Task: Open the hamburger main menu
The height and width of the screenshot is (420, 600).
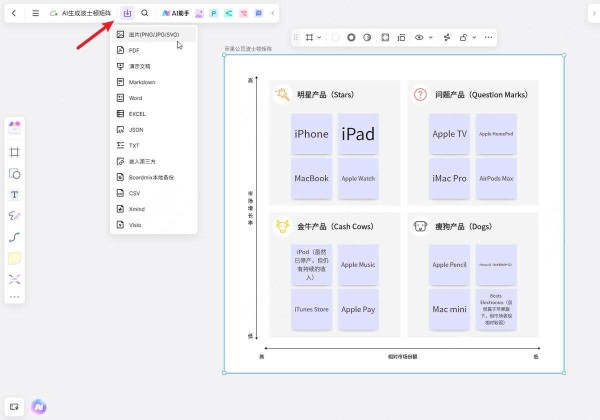Action: coord(36,13)
